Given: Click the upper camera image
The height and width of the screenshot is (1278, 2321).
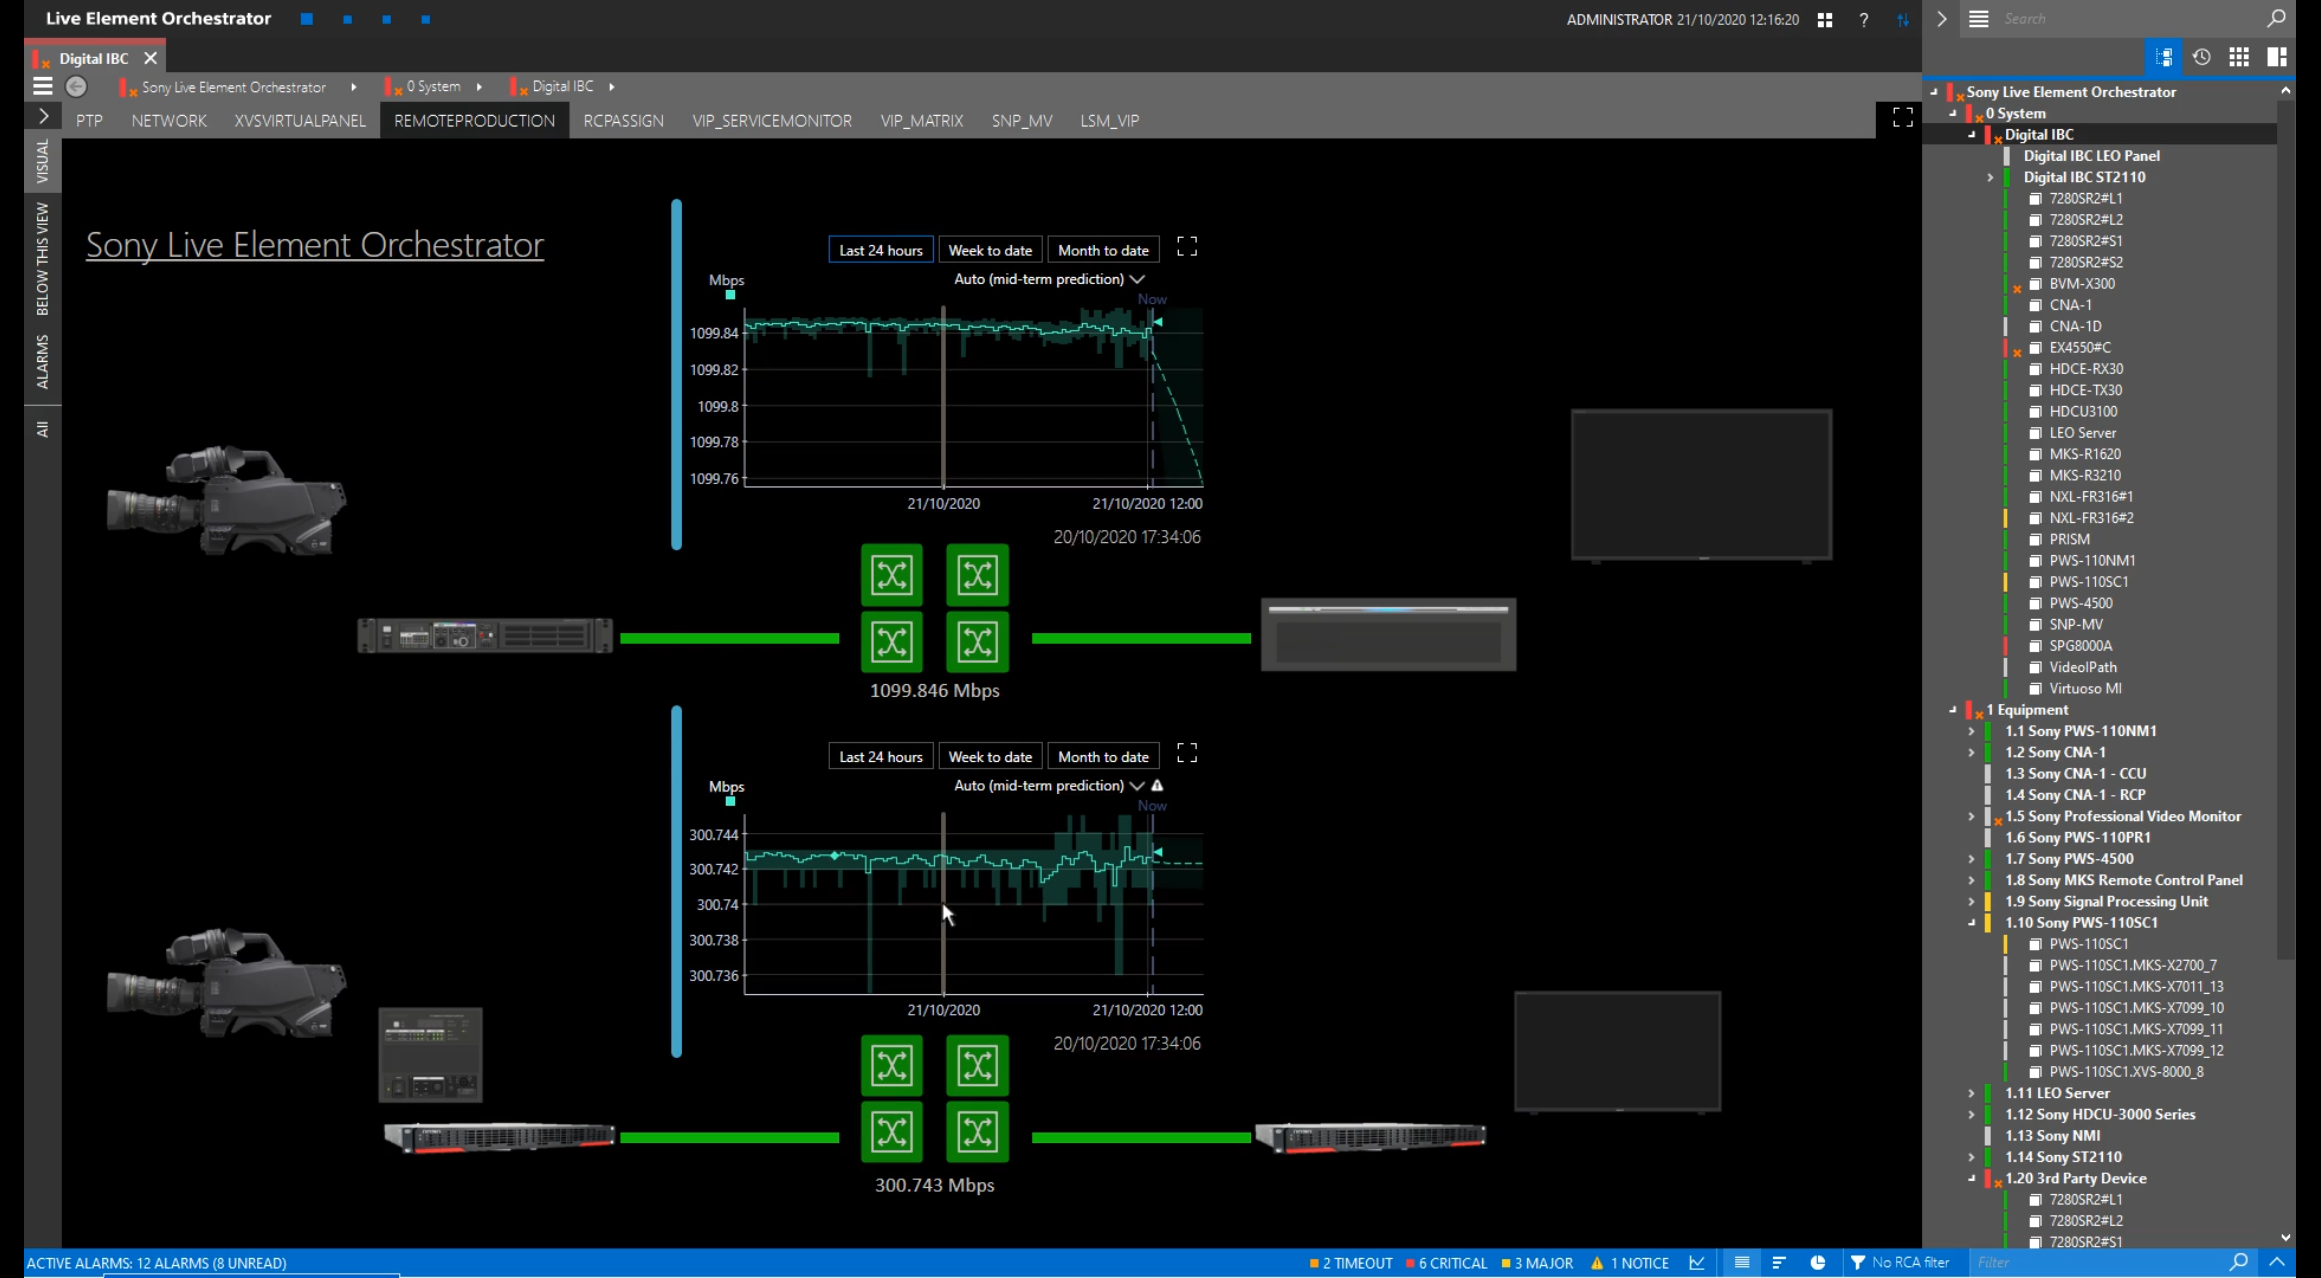Looking at the screenshot, I should 227,500.
